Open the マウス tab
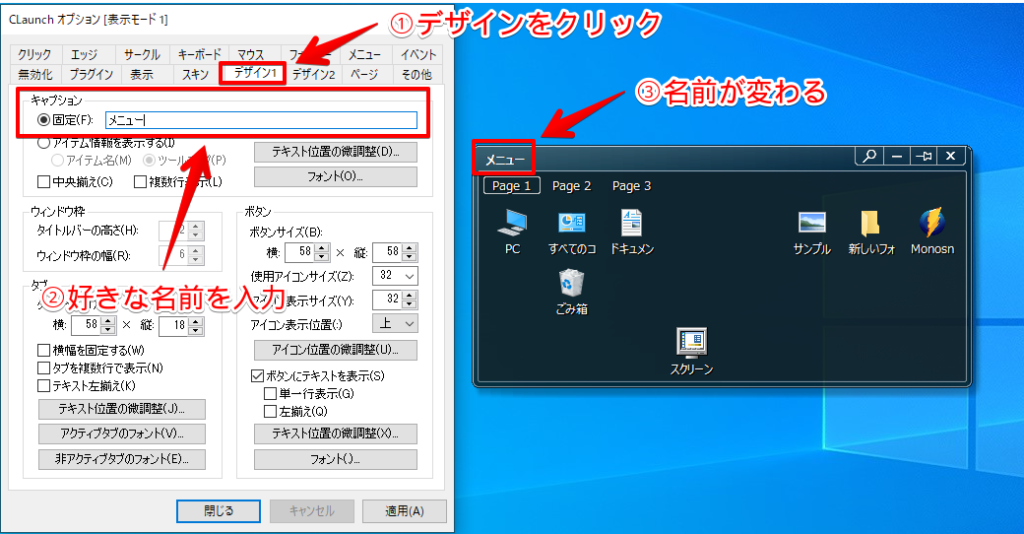This screenshot has width=1024, height=534. tap(250, 54)
